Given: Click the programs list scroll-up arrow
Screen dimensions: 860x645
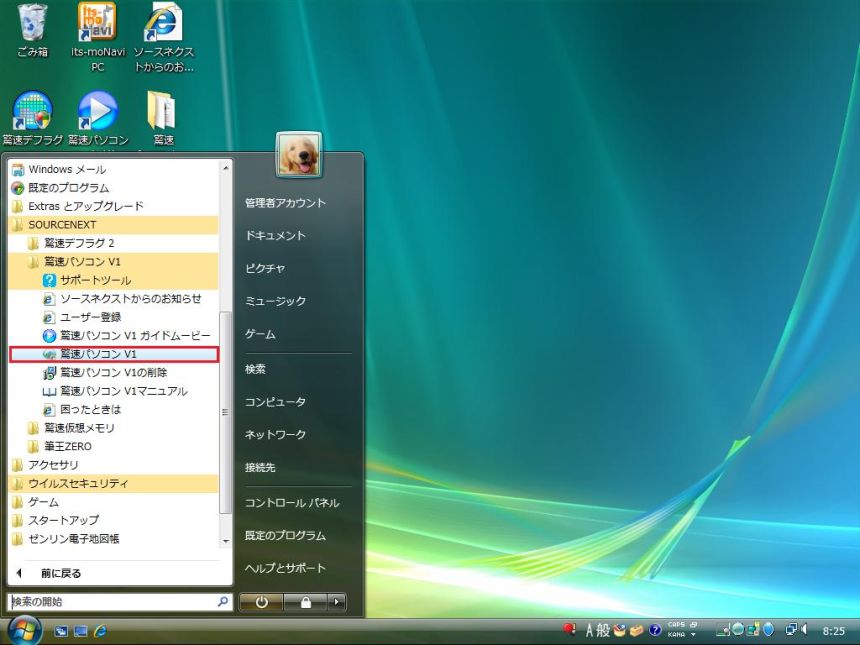Looking at the screenshot, I should click(x=225, y=167).
